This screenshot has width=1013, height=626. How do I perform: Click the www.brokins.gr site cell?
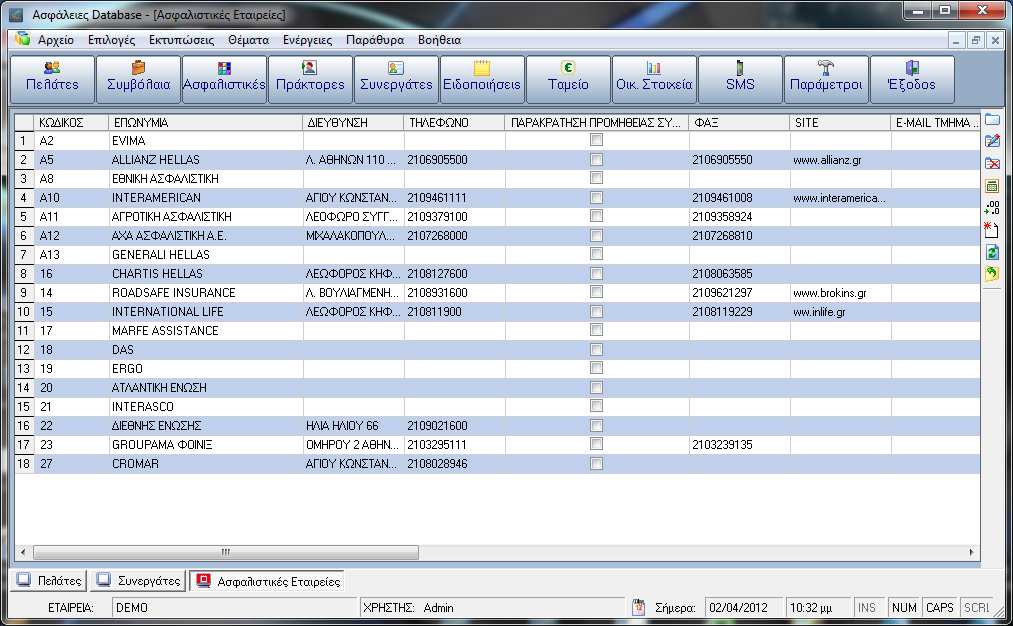(x=840, y=293)
